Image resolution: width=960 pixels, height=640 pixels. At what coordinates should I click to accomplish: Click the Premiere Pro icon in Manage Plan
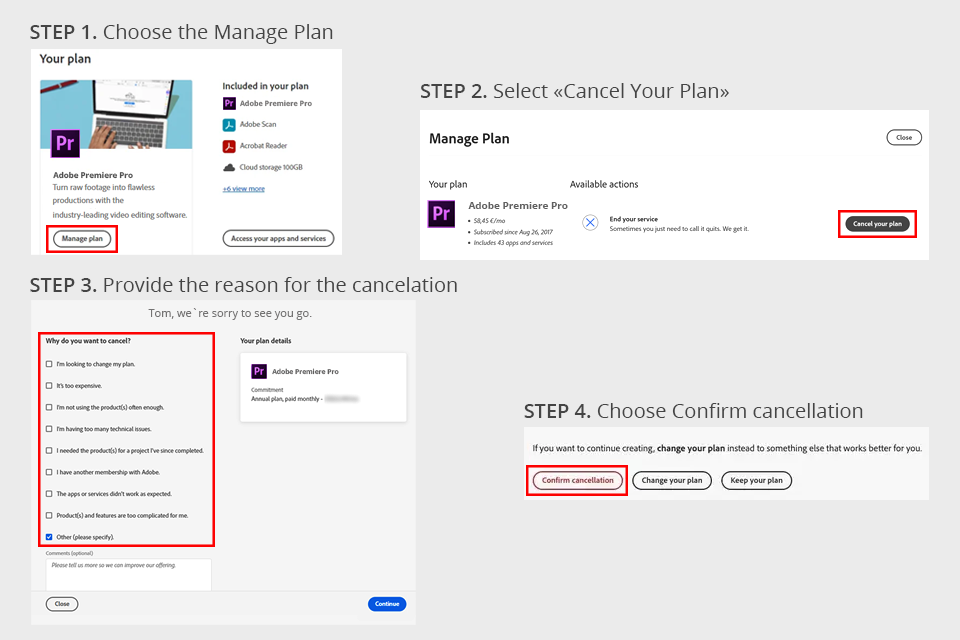coord(441,214)
